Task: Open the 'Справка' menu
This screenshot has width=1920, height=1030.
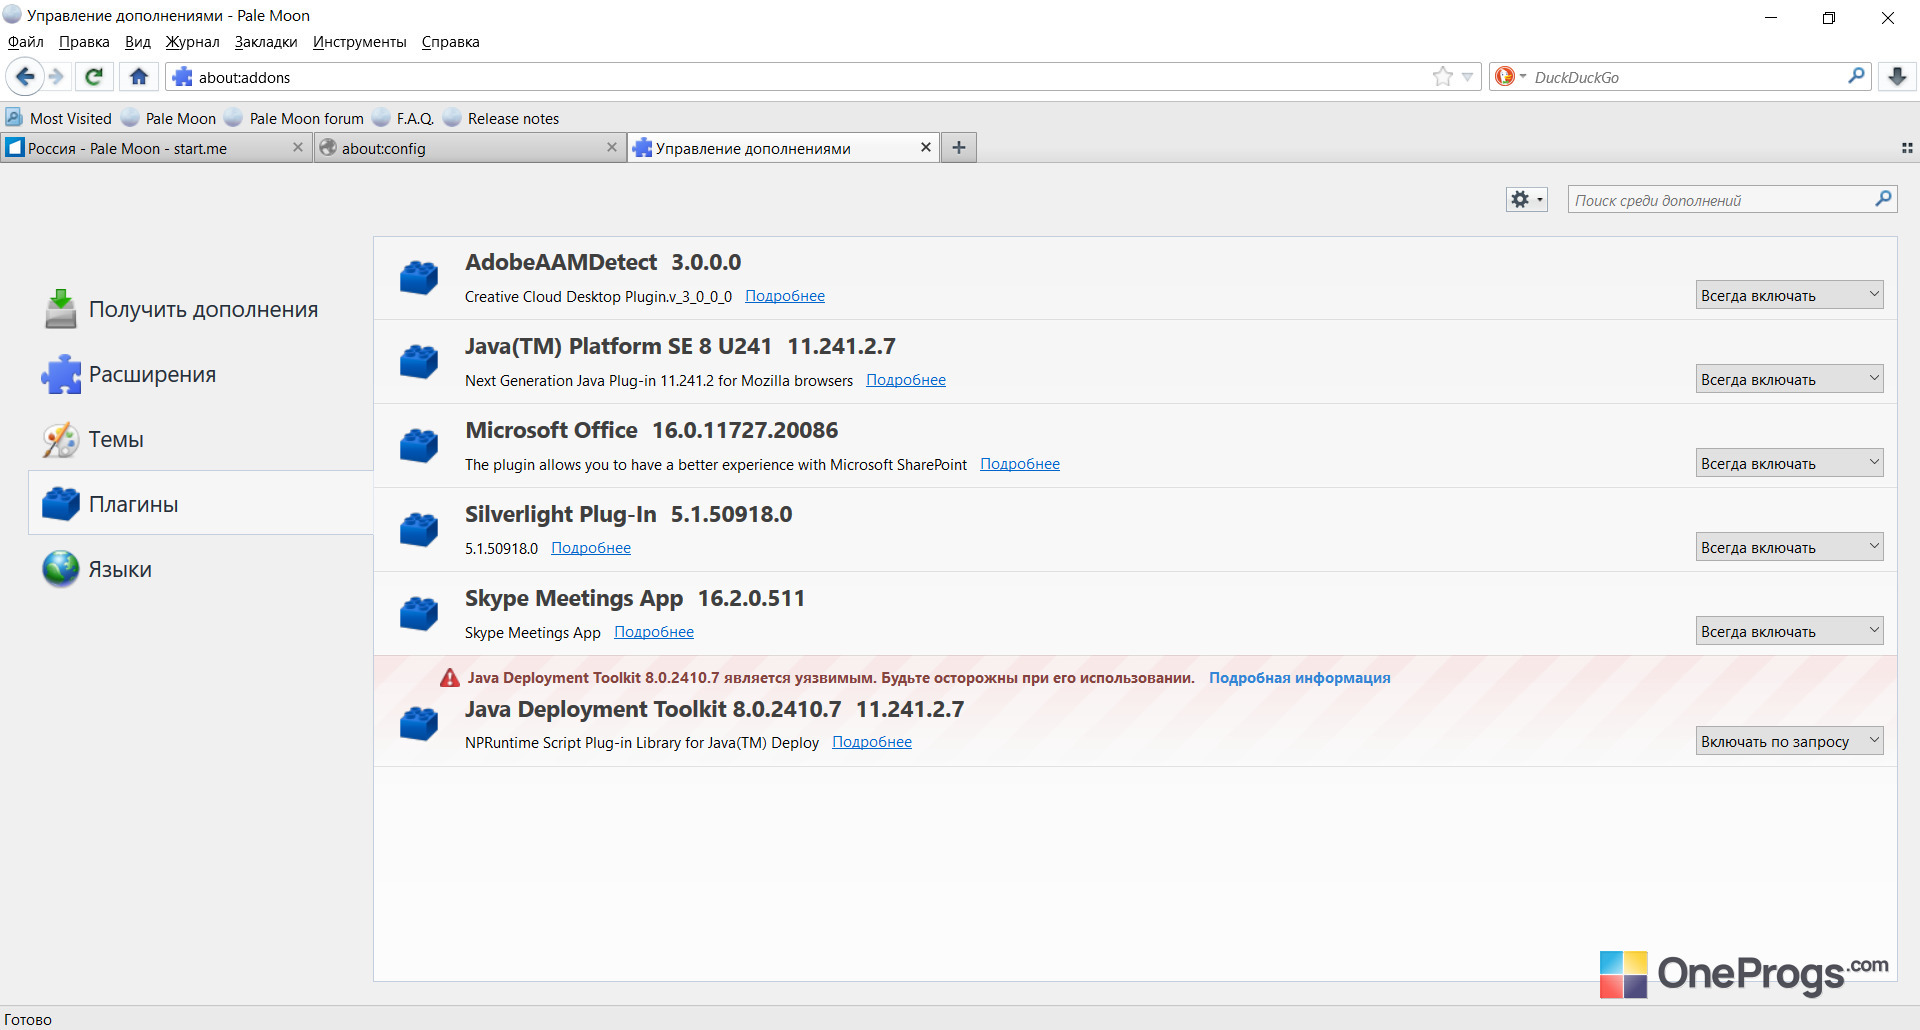Action: (x=451, y=42)
